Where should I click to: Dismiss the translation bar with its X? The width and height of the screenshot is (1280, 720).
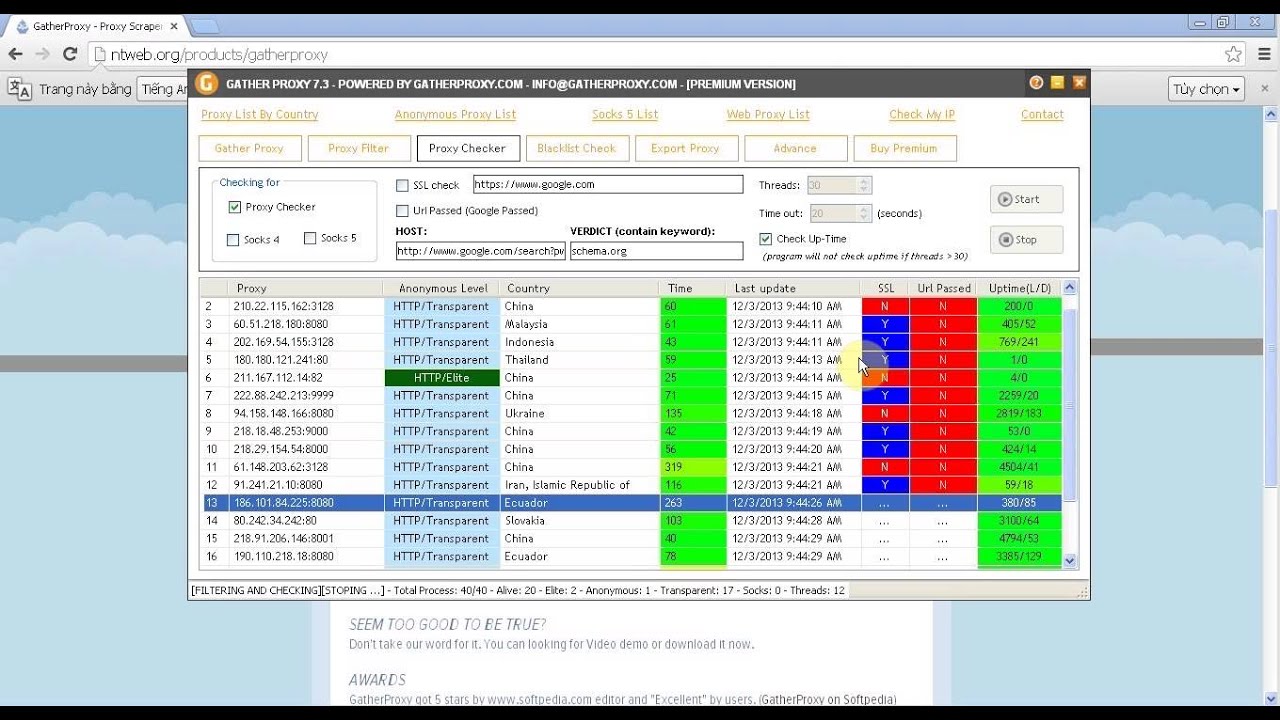[1264, 89]
